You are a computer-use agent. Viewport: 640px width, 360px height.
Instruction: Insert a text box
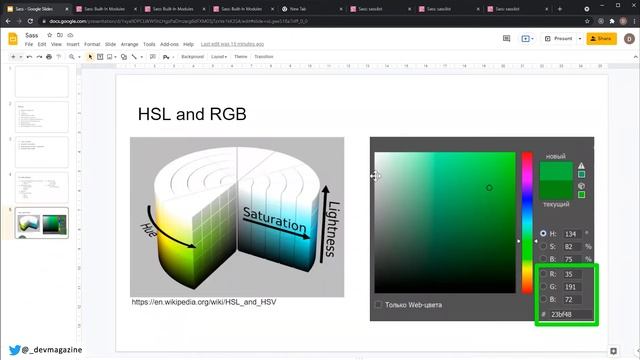tap(100, 57)
